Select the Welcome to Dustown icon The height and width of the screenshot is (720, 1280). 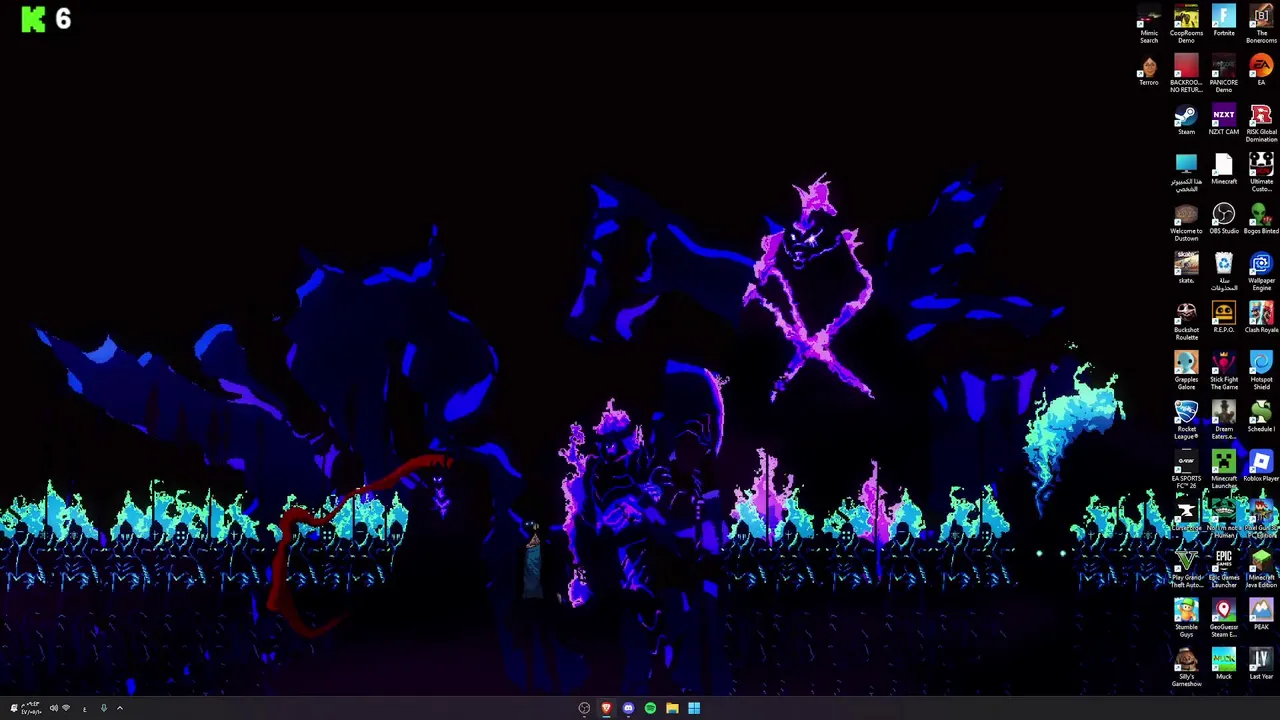1186,222
